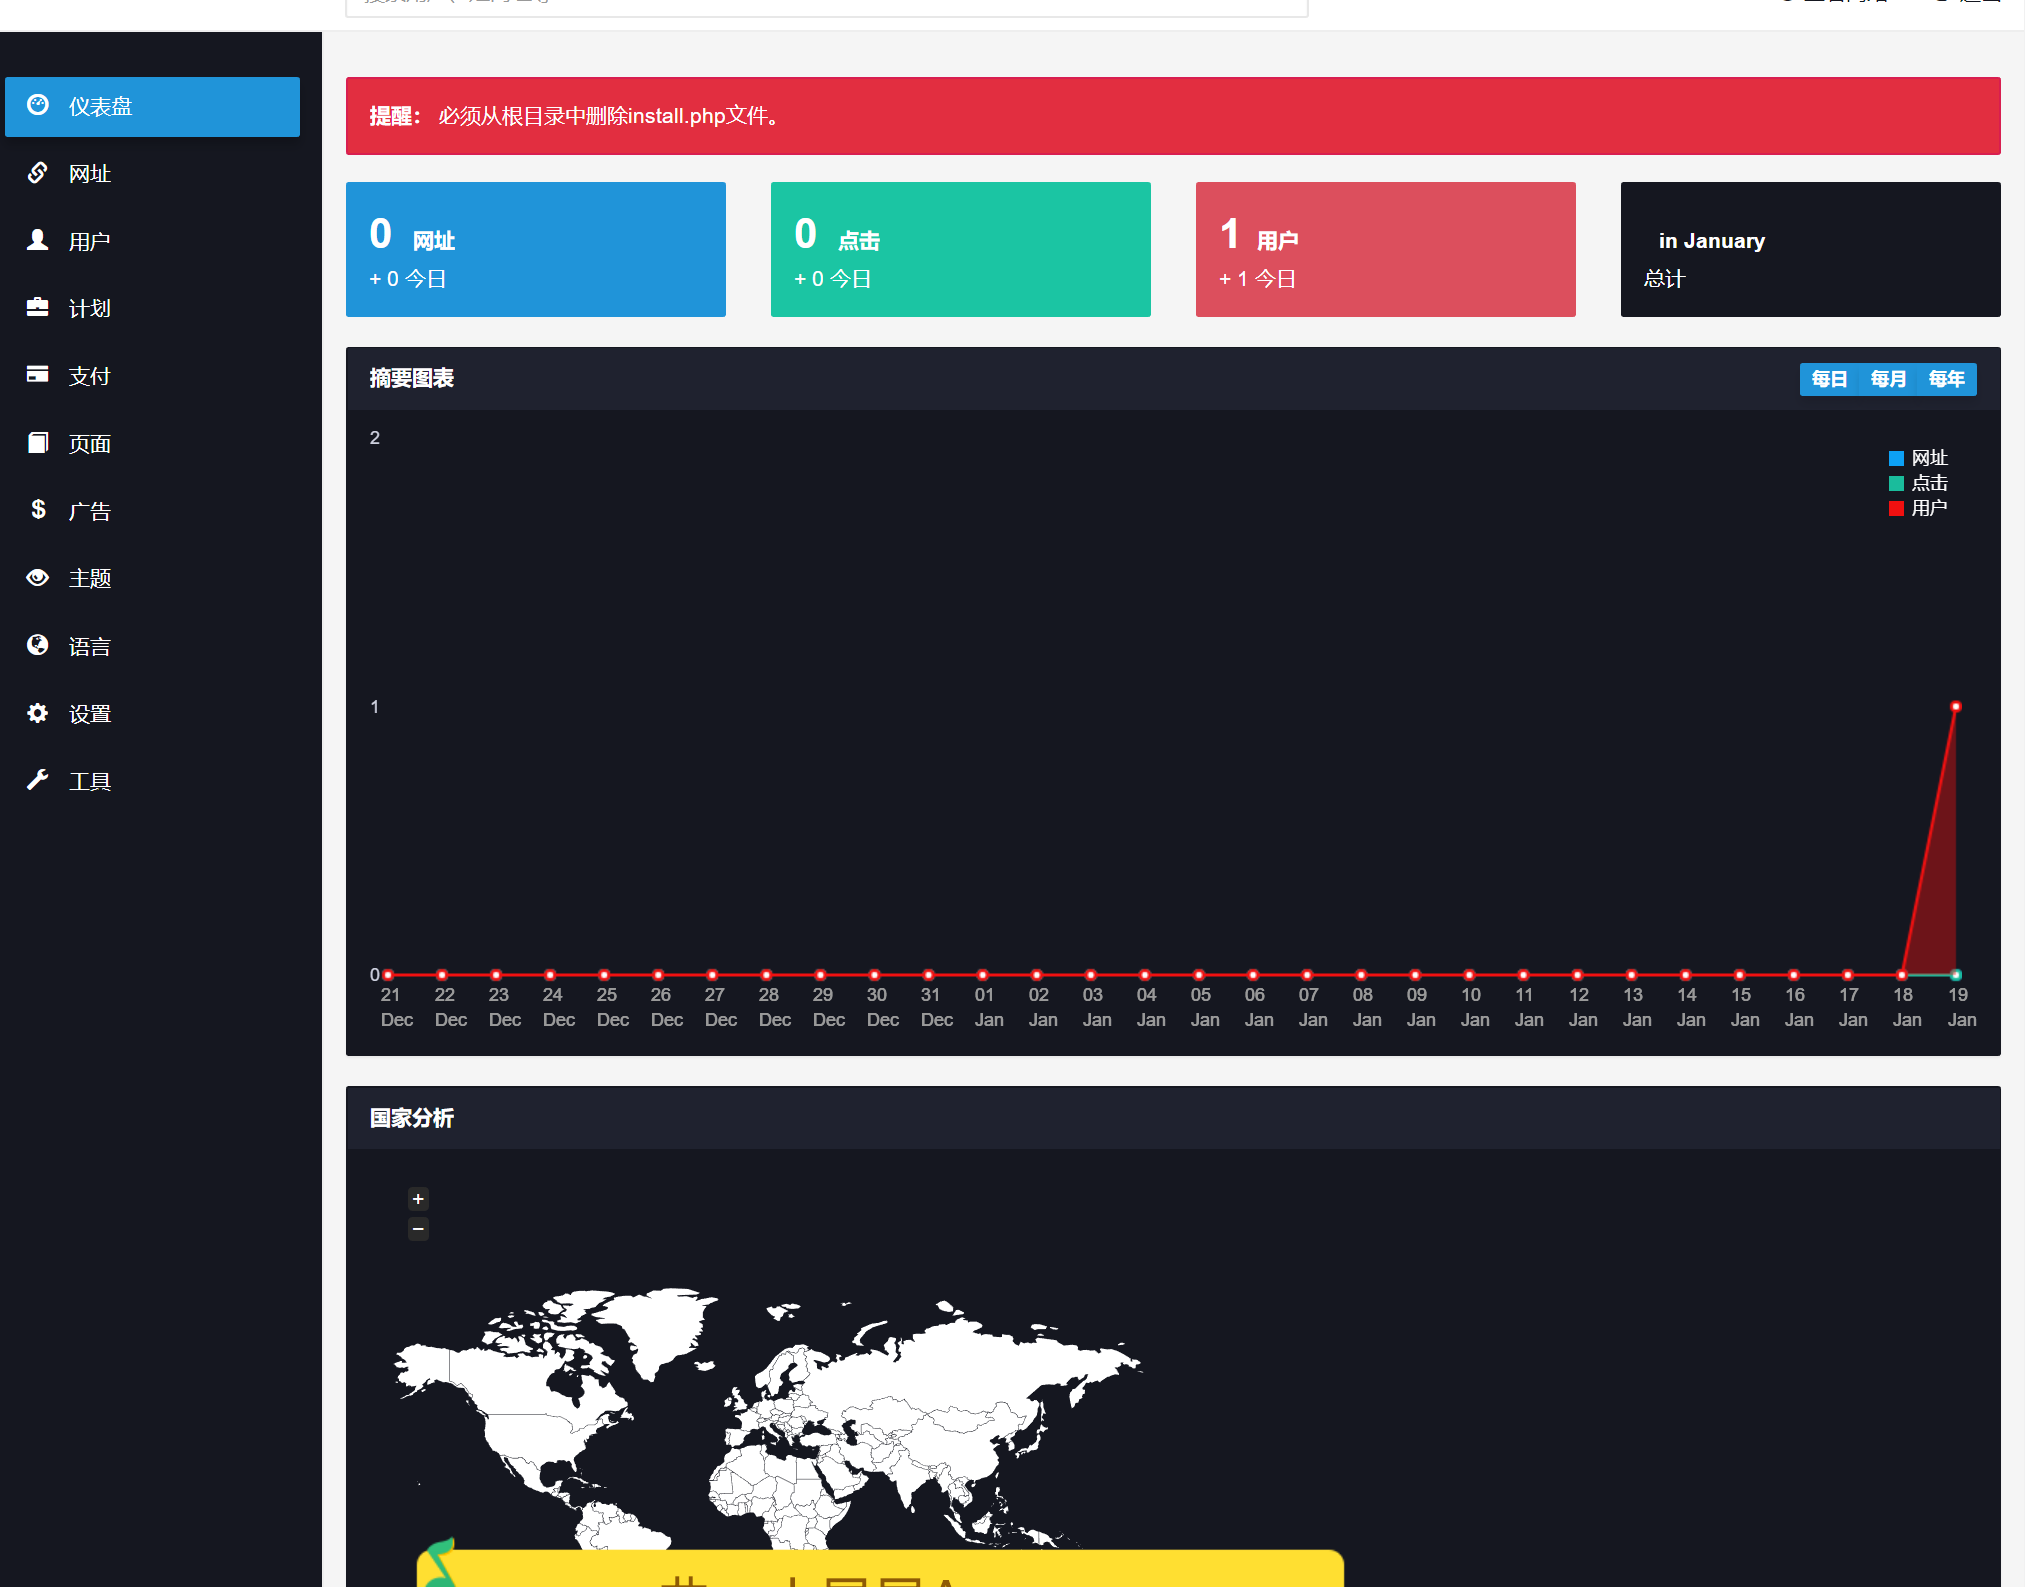Zoom out on the country map
This screenshot has width=2025, height=1587.
418,1228
